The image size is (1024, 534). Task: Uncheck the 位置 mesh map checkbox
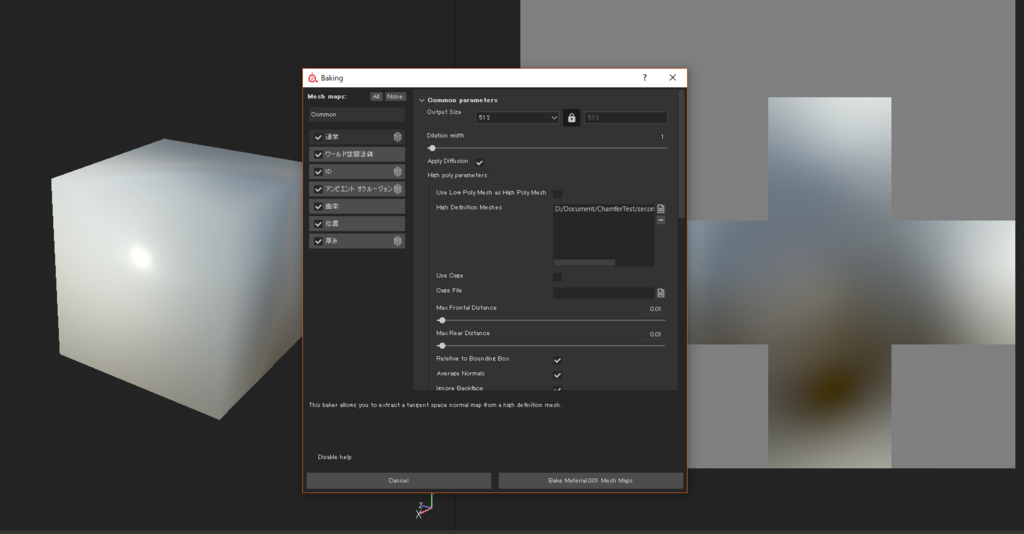(318, 224)
